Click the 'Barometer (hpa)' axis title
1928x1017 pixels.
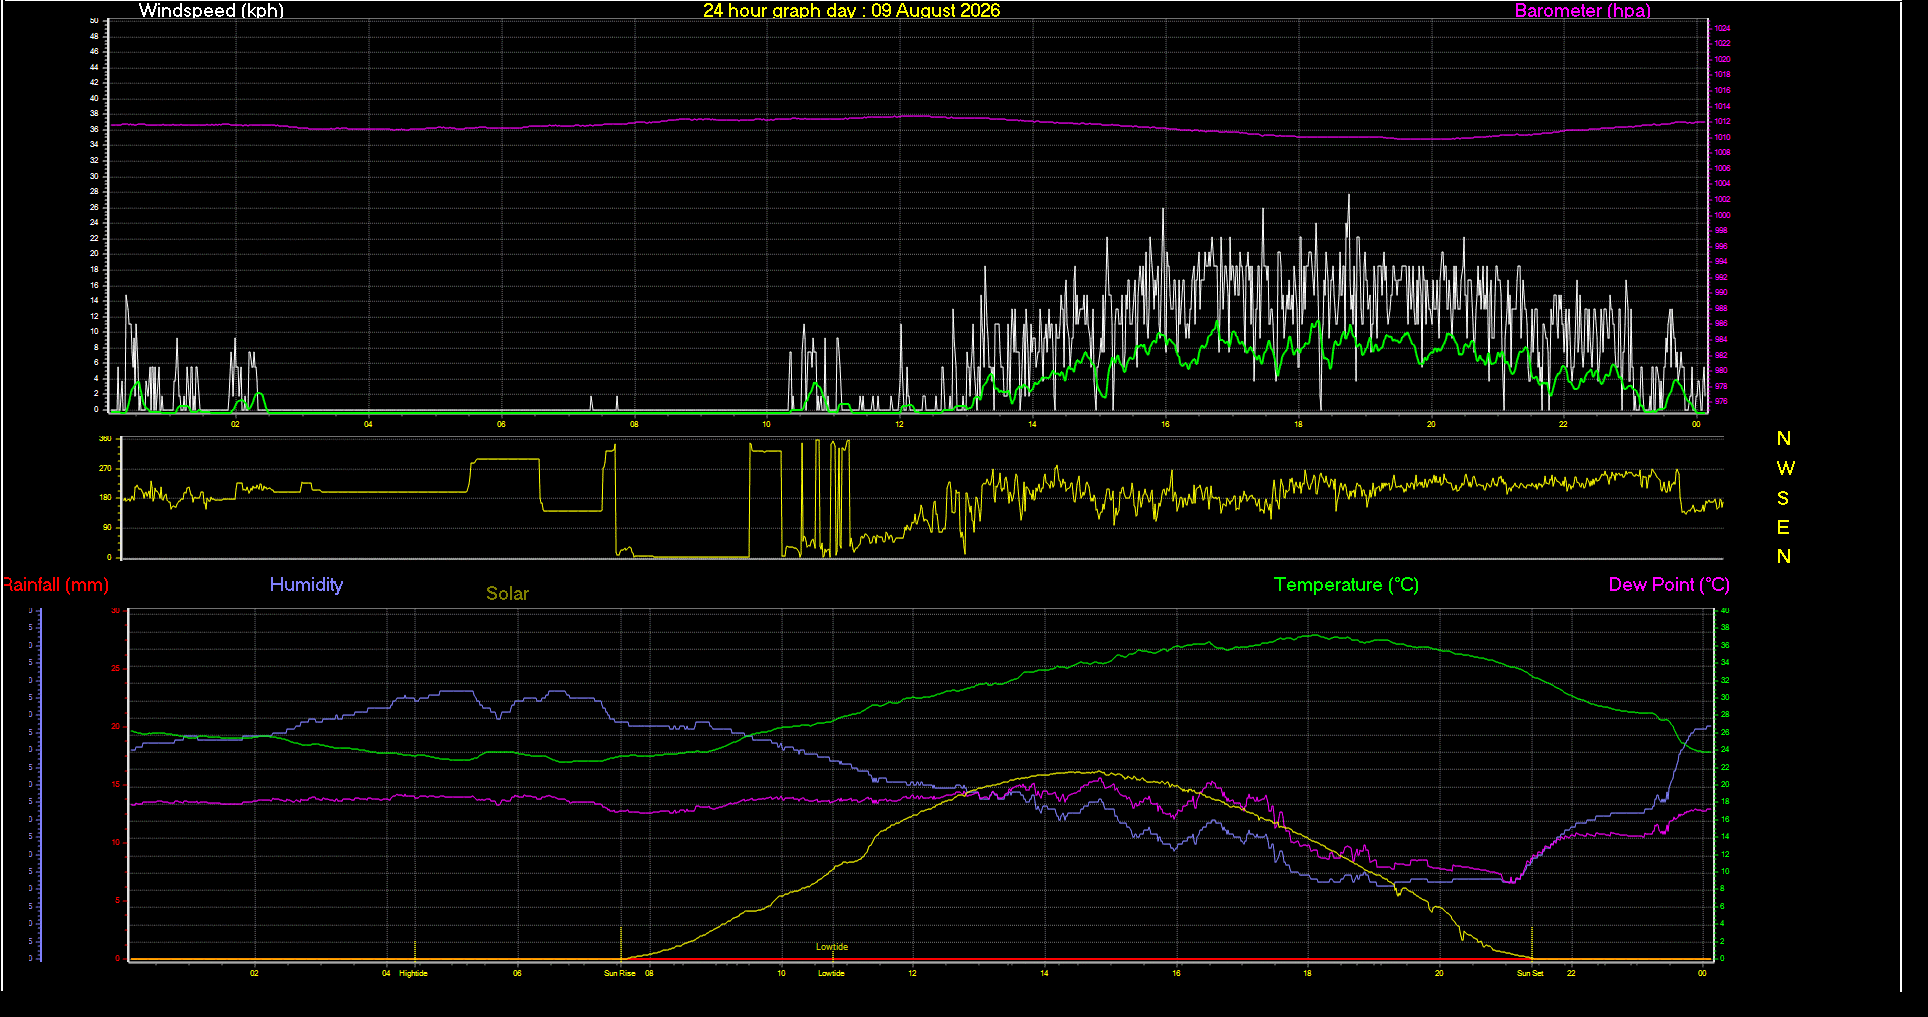click(1582, 11)
